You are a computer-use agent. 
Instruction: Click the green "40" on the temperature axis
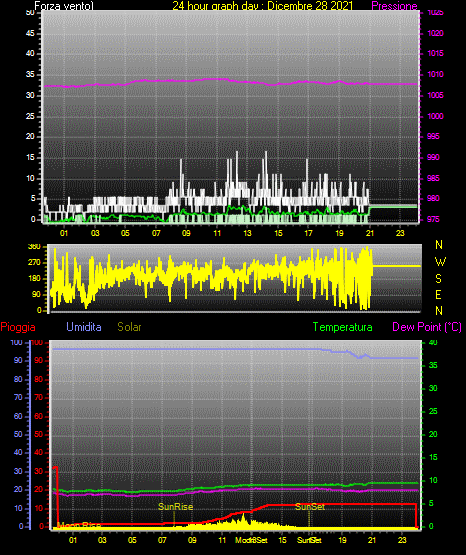[x=433, y=342]
